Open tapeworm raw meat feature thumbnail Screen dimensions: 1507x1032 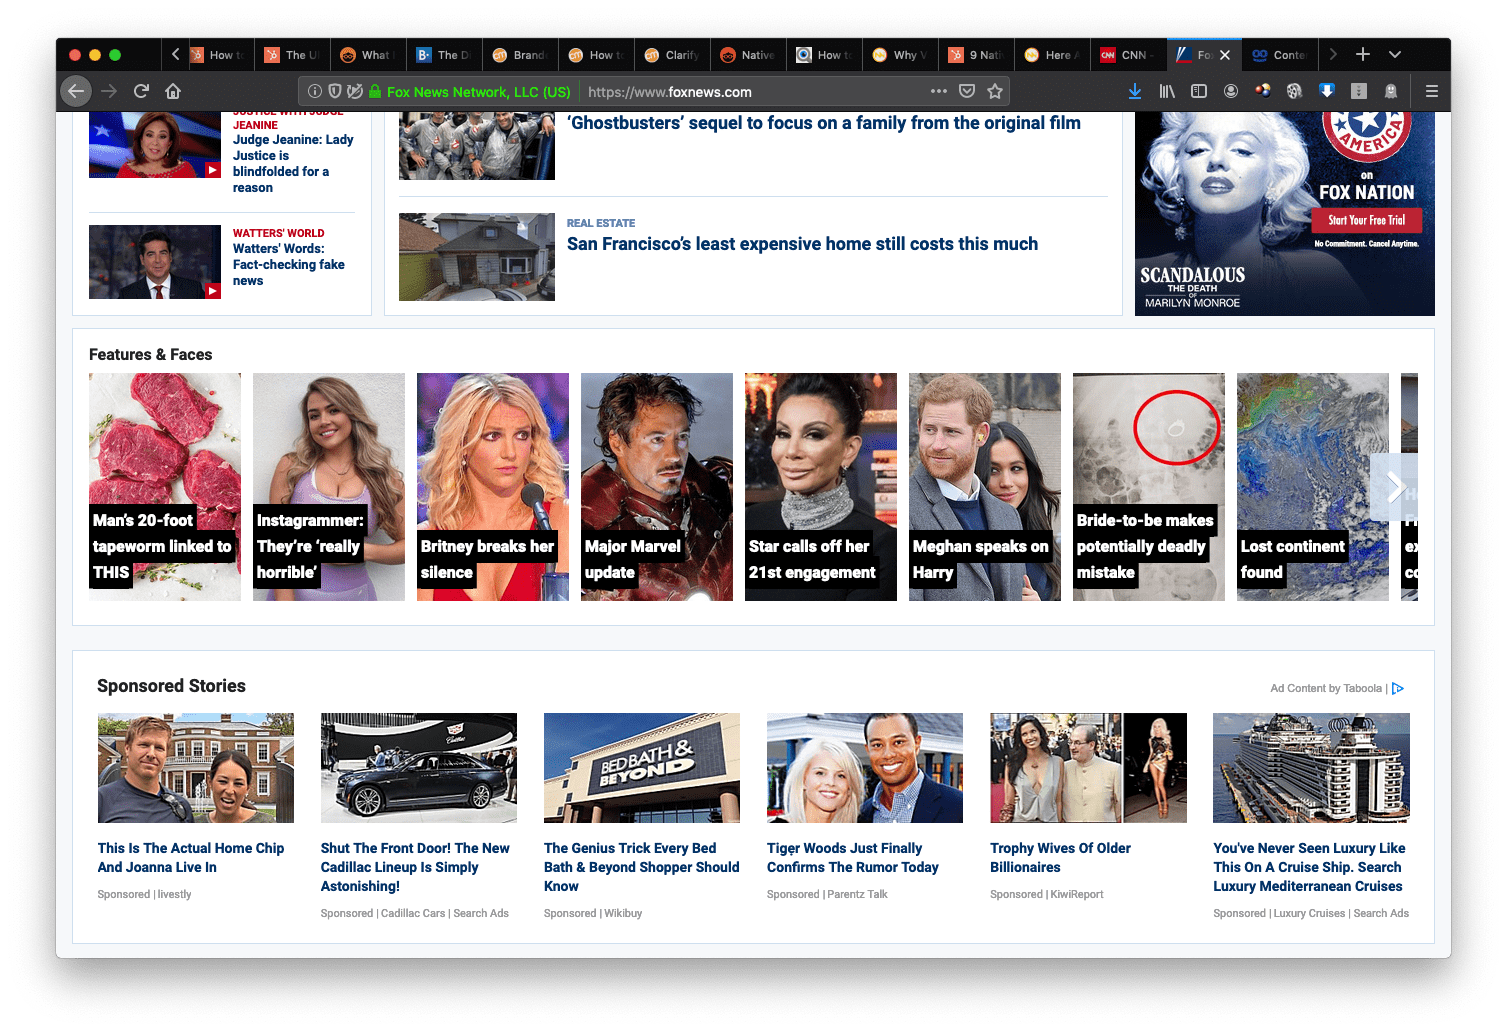[165, 487]
